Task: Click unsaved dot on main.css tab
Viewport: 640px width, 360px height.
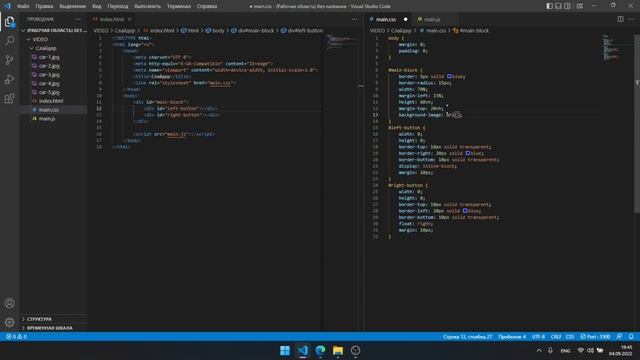Action: point(405,19)
